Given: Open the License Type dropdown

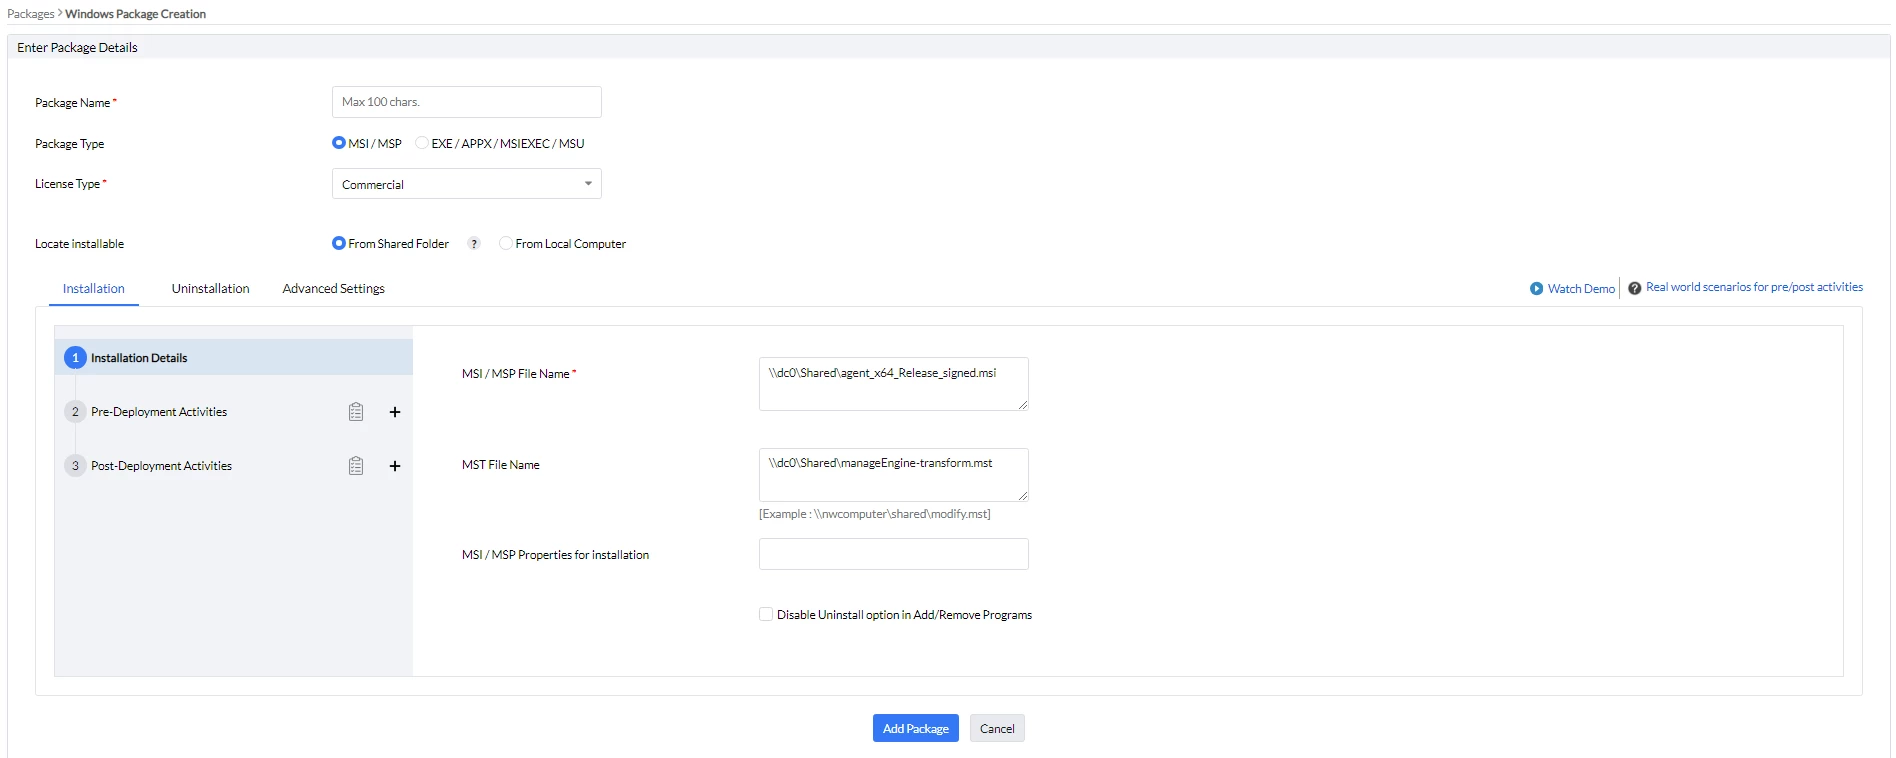Looking at the screenshot, I should (x=467, y=184).
